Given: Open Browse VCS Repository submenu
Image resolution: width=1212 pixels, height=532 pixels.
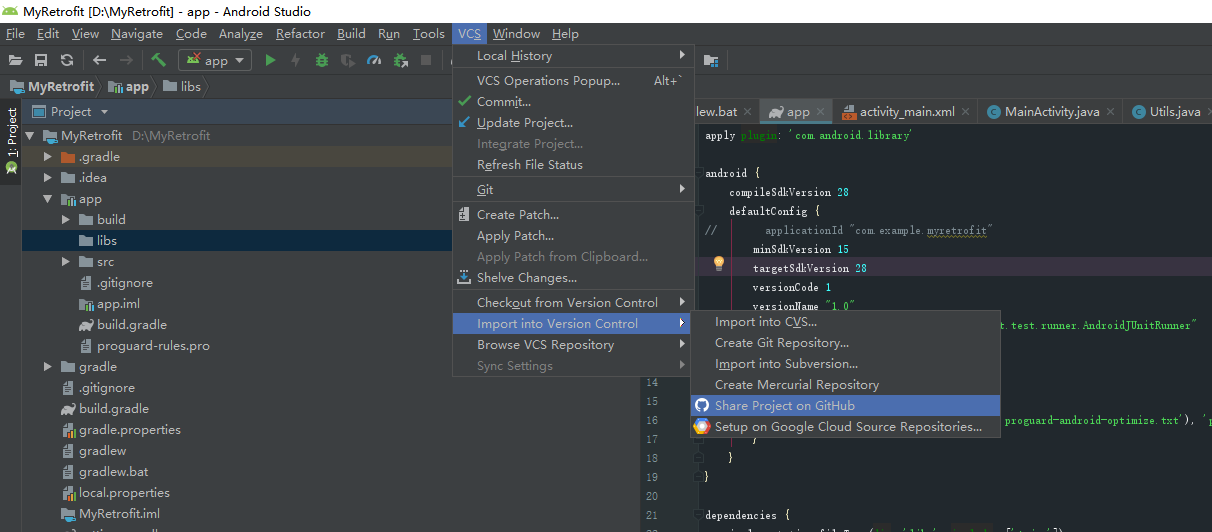Looking at the screenshot, I should click(x=572, y=345).
